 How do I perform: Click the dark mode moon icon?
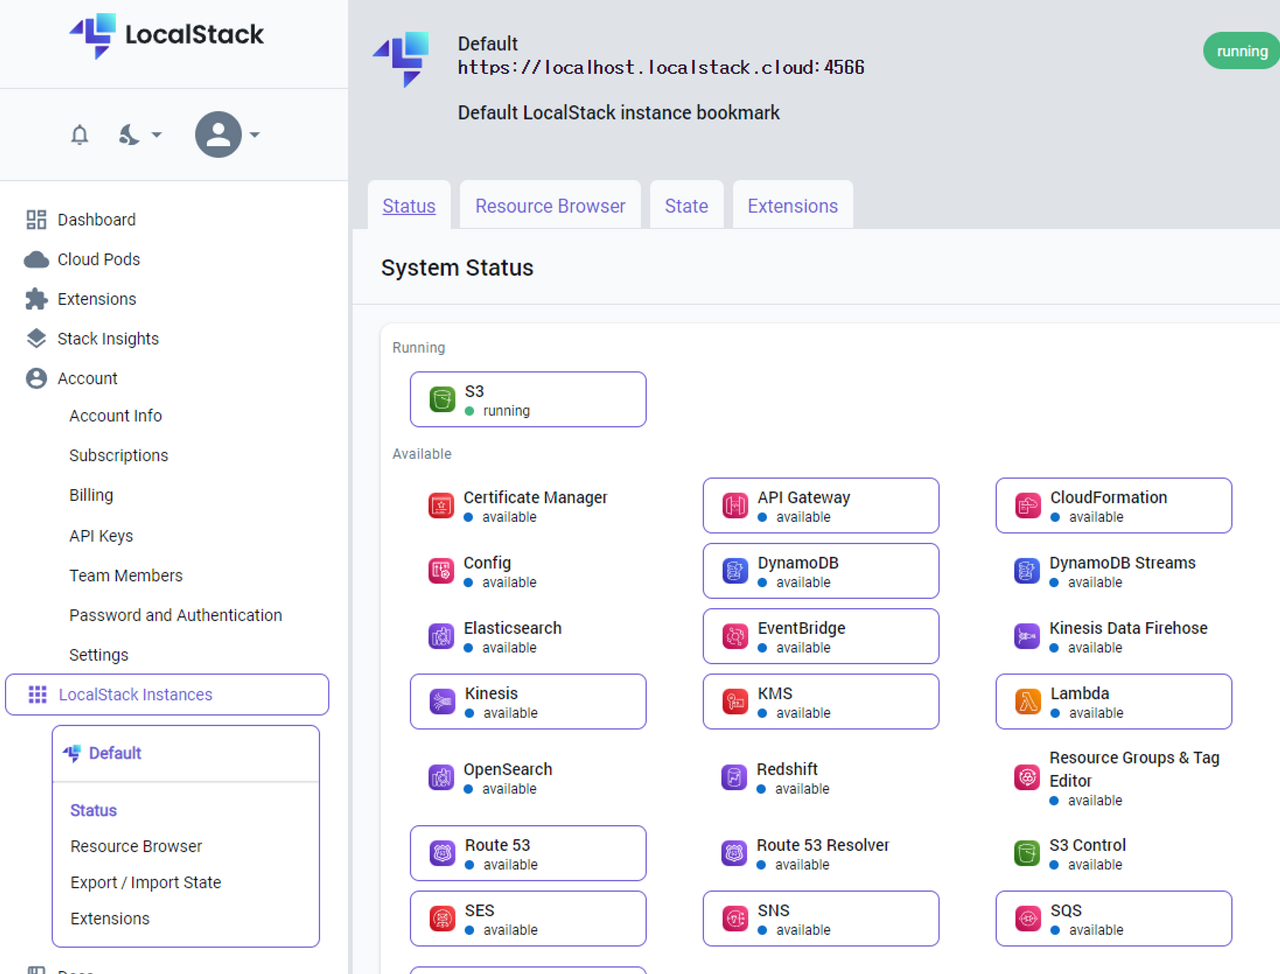coord(129,134)
